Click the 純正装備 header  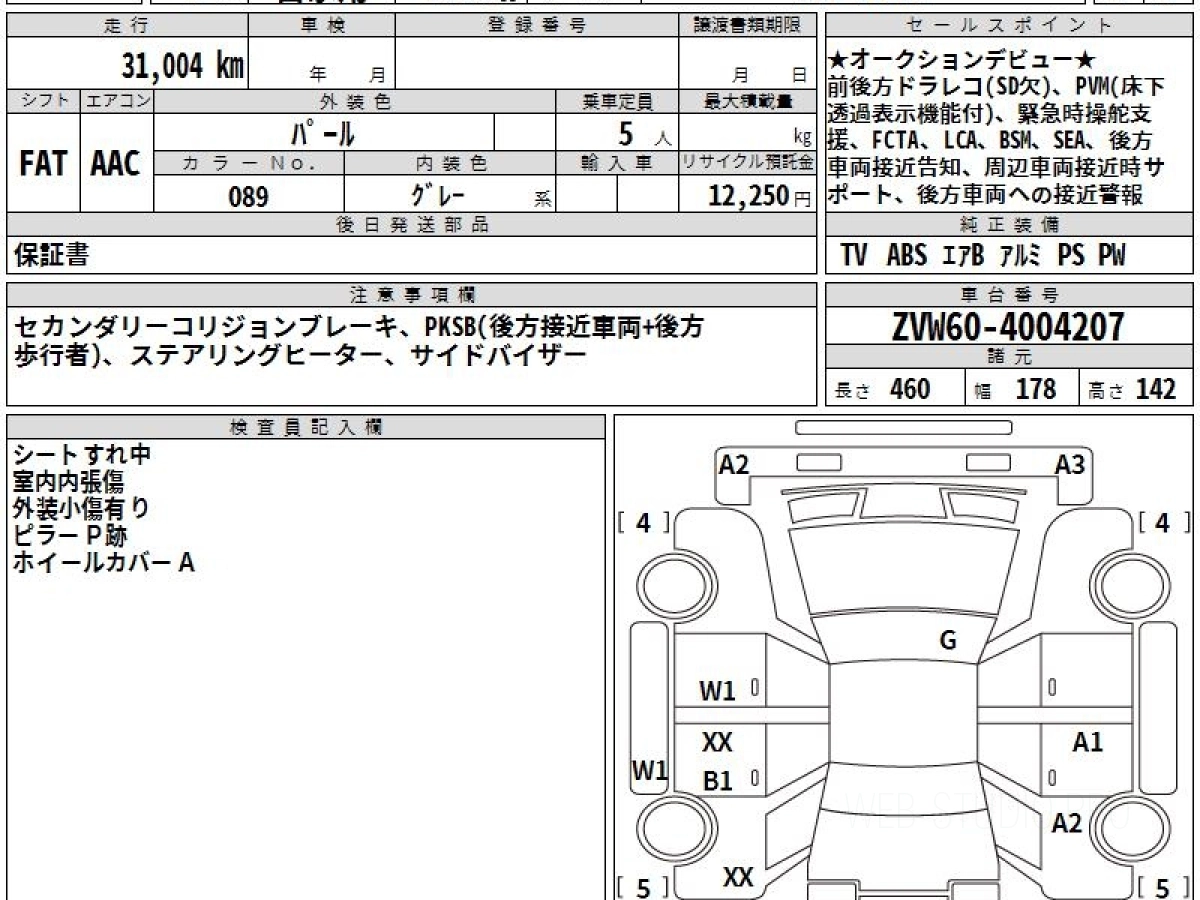pyautogui.click(x=1010, y=225)
